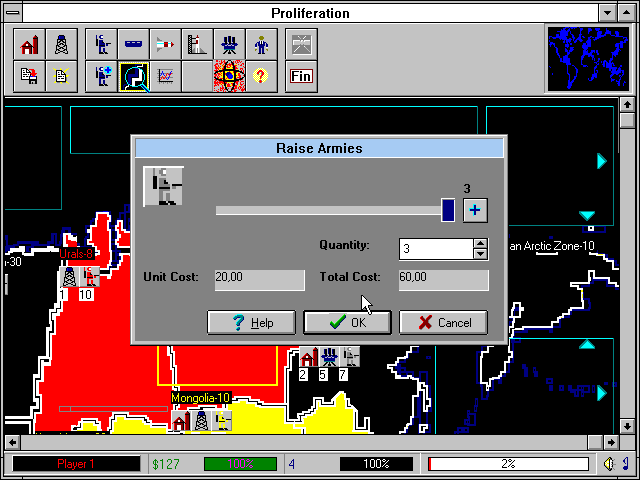The width and height of the screenshot is (640, 480).
Task: Click the slider thumb in Raise Armies
Action: click(448, 210)
